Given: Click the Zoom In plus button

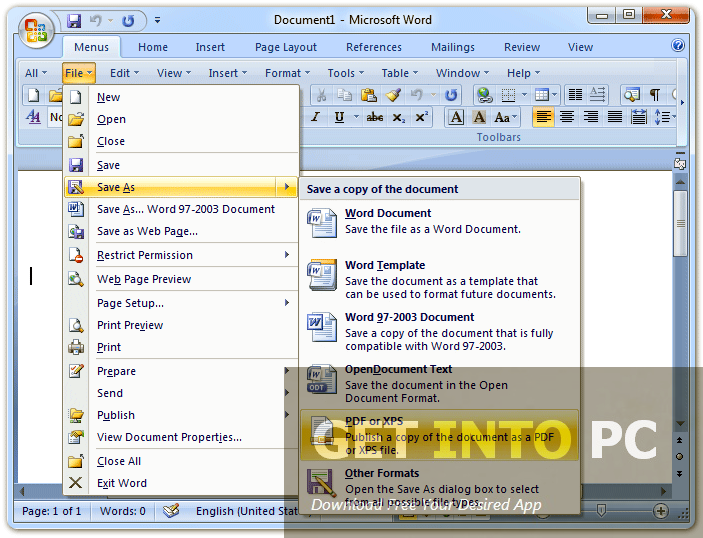Looking at the screenshot, I should coord(660,511).
